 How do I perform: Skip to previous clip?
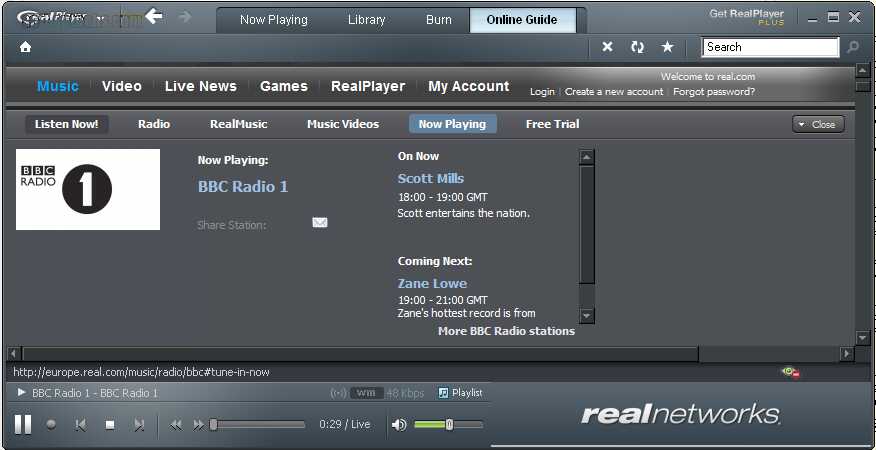coord(80,425)
